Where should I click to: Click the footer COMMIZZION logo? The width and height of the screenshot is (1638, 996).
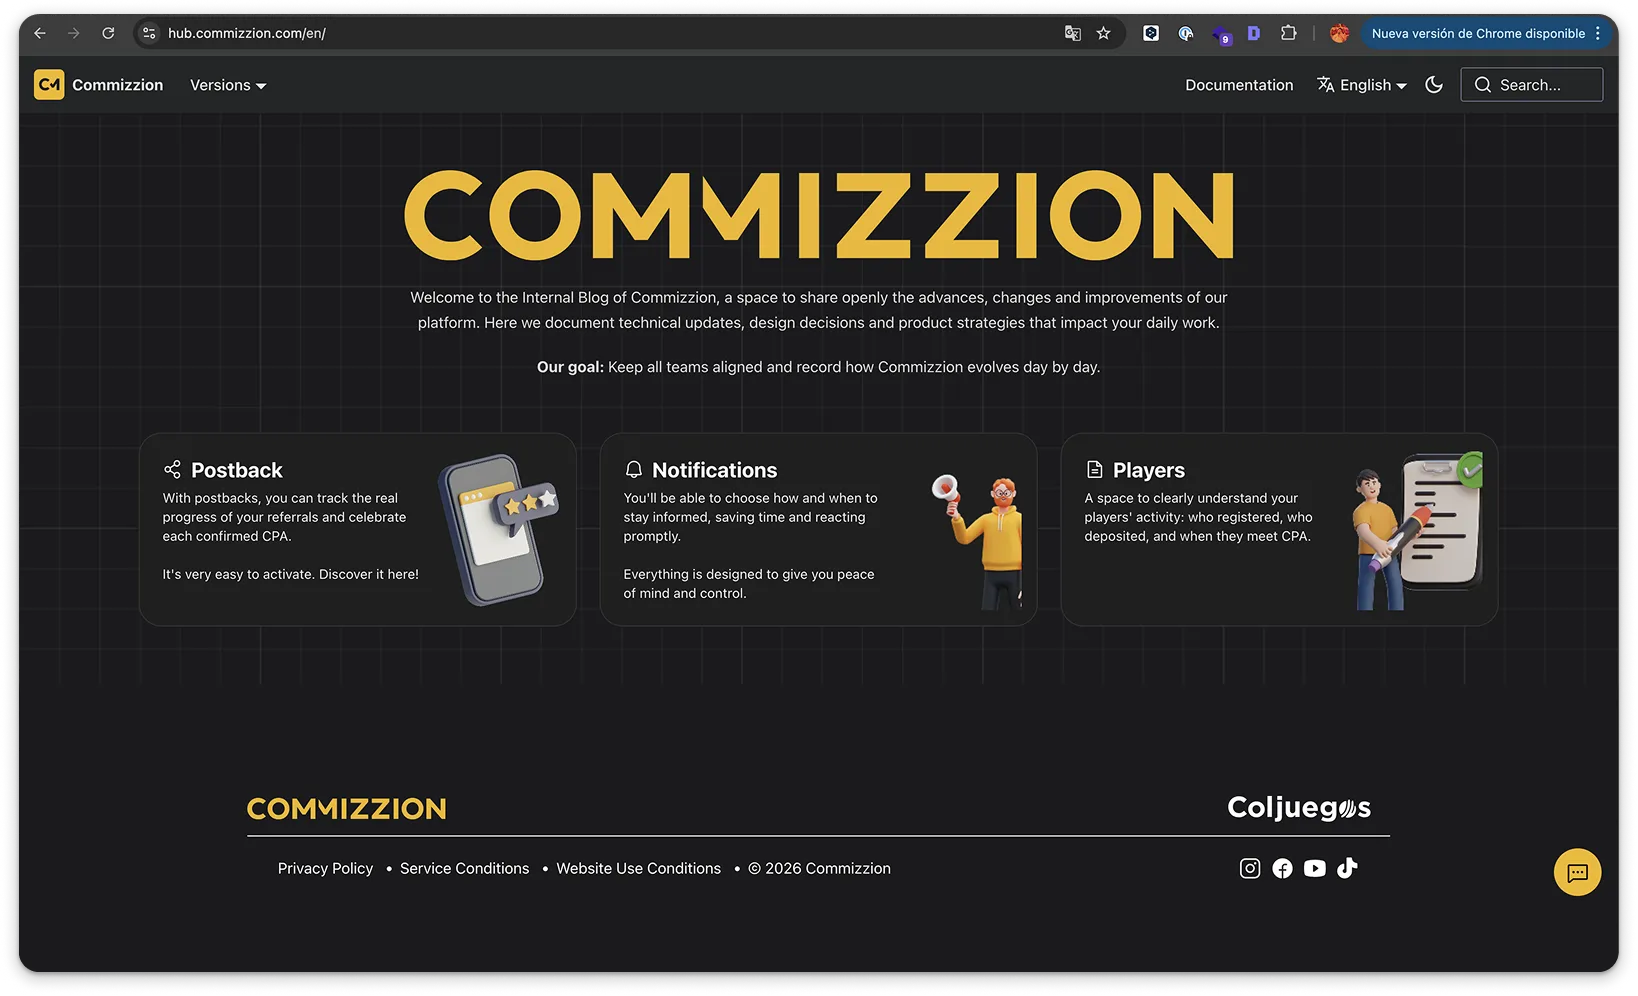pos(347,808)
